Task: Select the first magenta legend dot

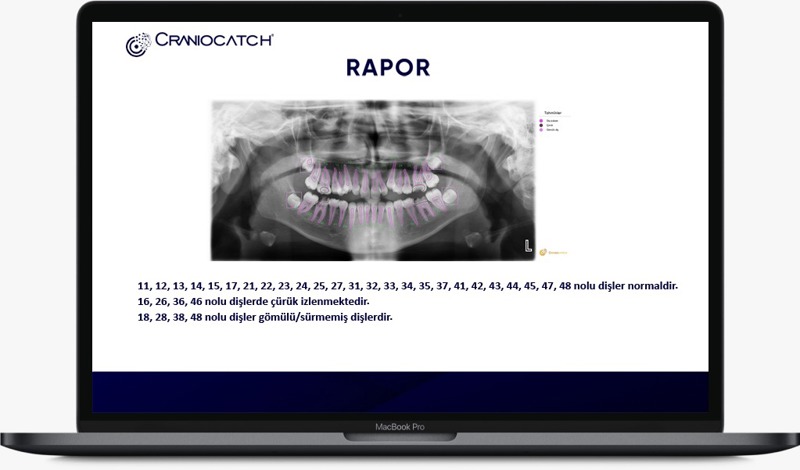Action: pos(541,119)
